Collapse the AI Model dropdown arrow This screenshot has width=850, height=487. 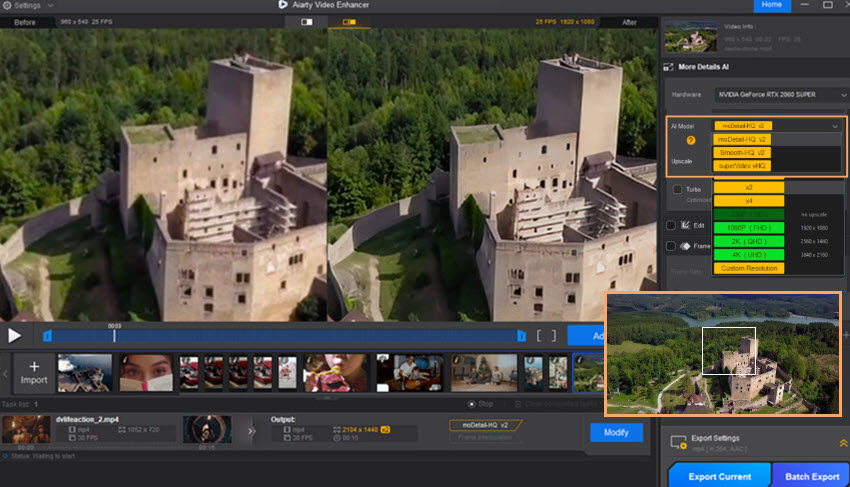coord(835,126)
